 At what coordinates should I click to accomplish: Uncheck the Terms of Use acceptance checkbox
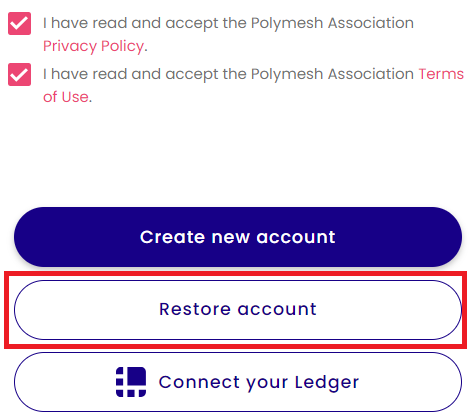[x=19, y=74]
